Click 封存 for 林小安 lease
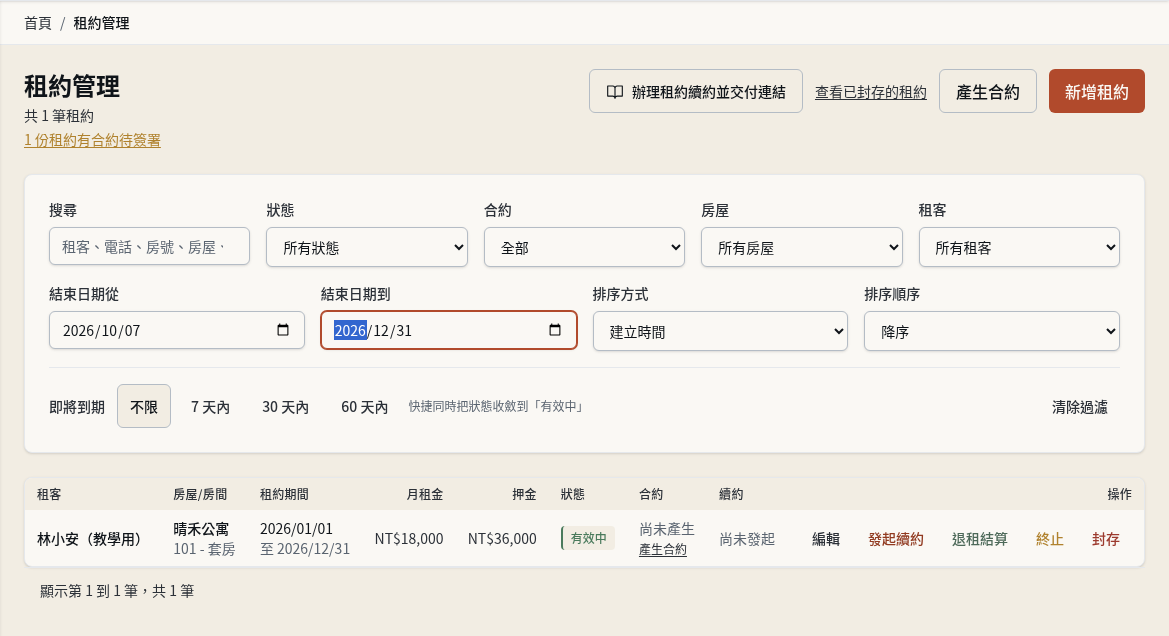The image size is (1169, 636). 1106,539
